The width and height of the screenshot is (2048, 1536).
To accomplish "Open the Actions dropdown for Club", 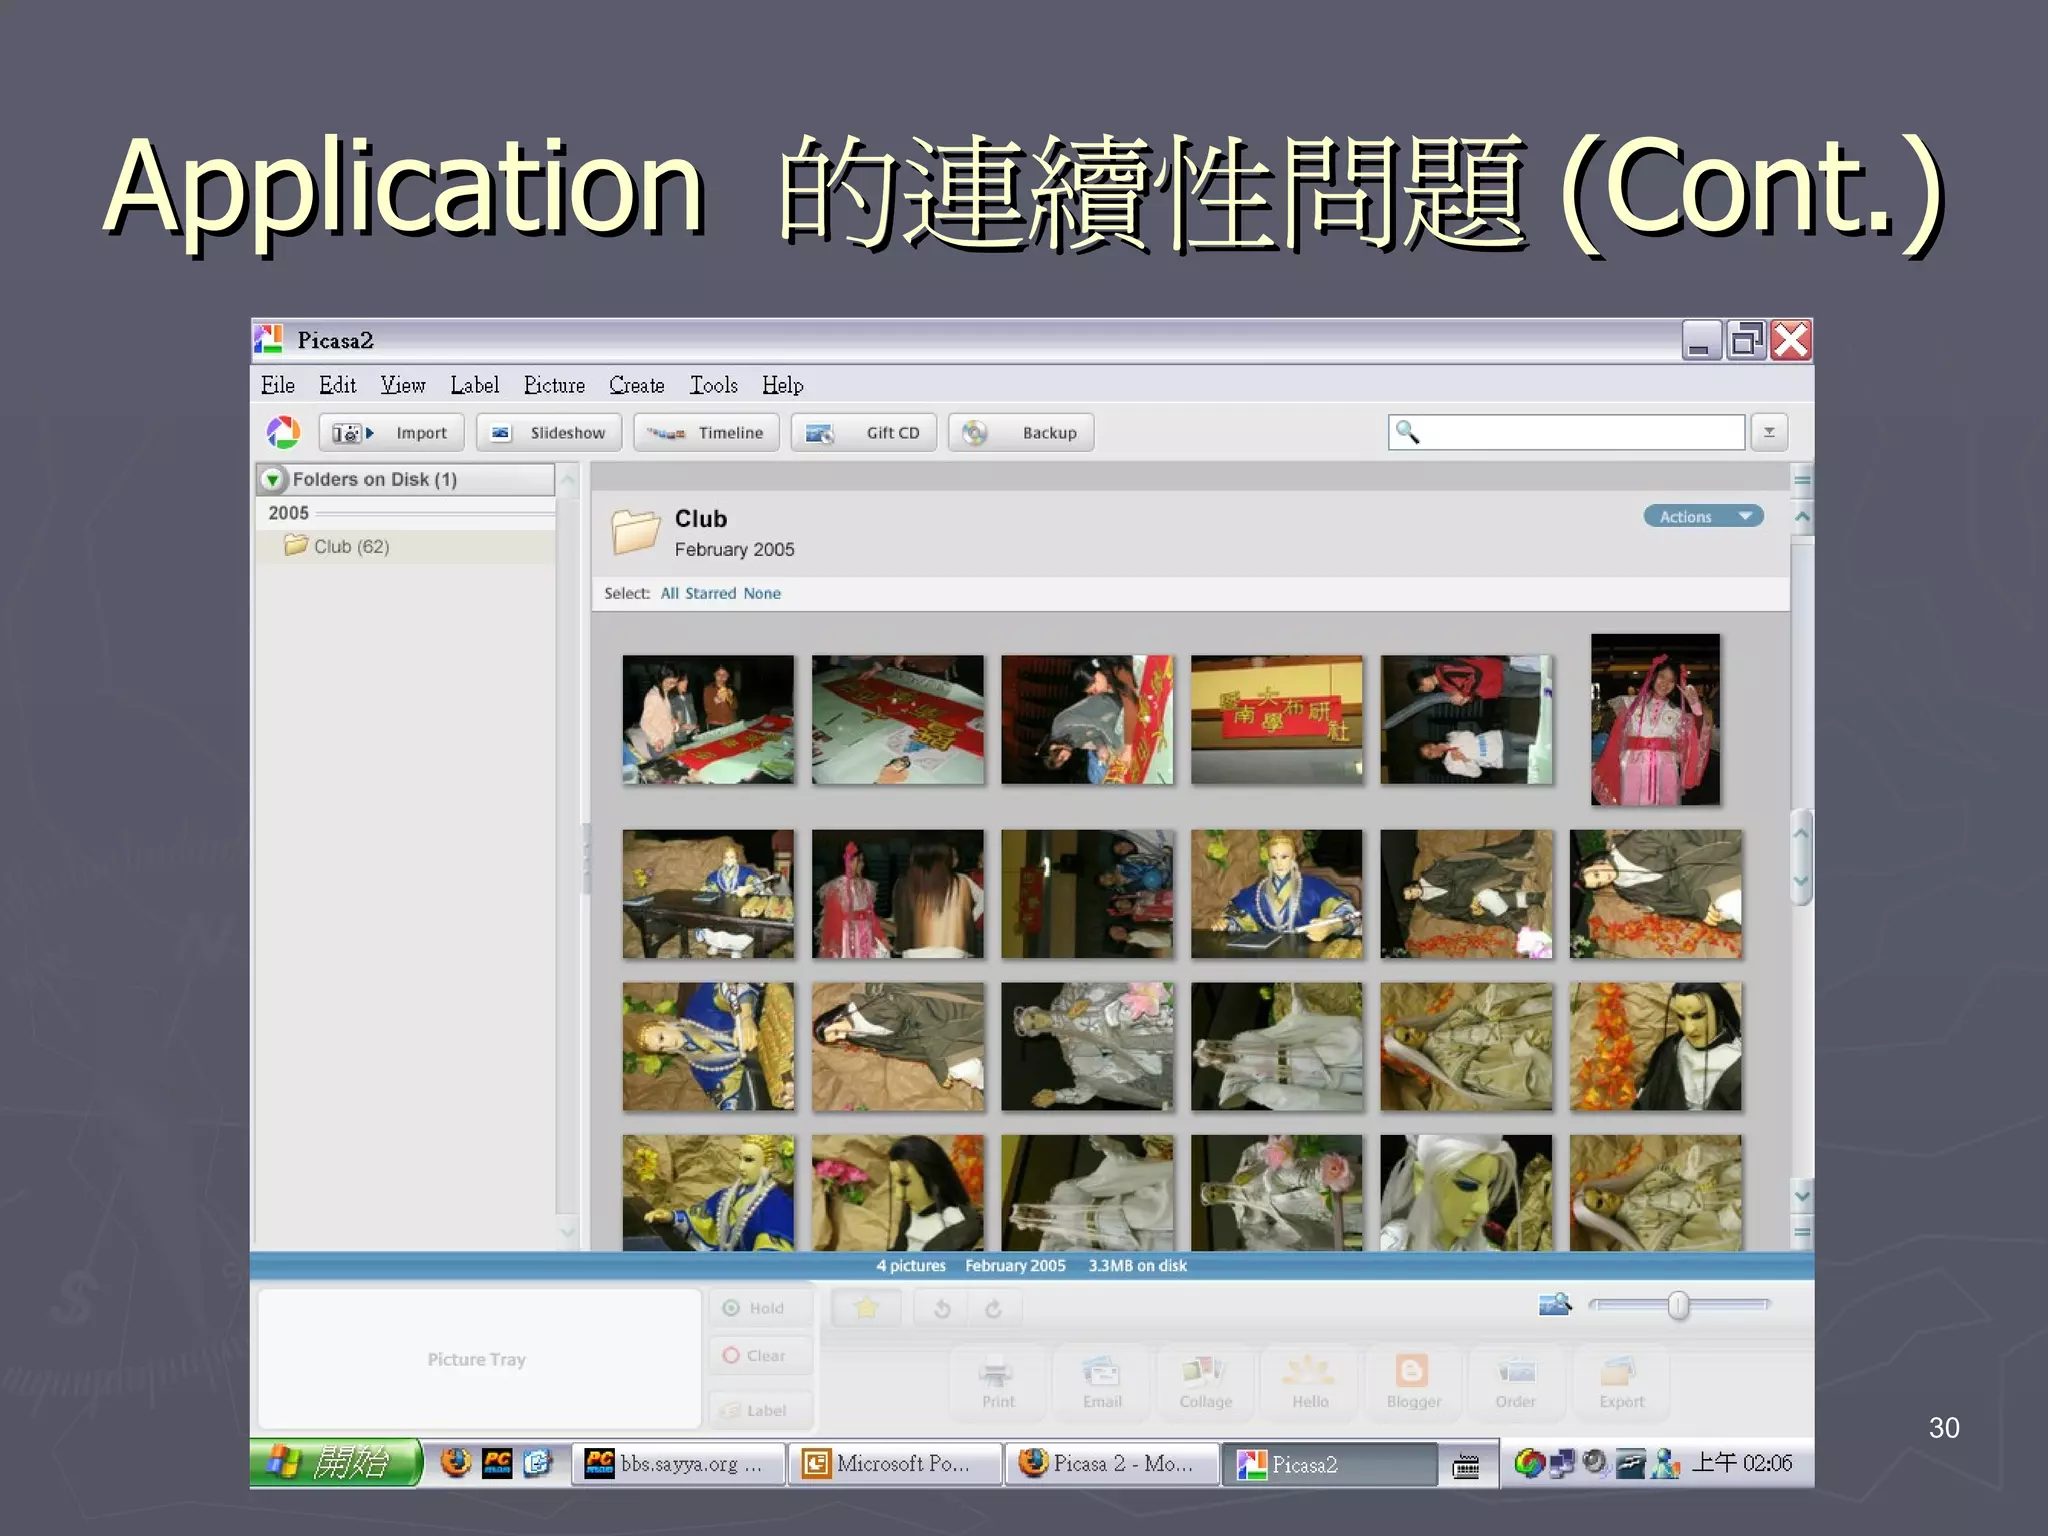I will point(1703,516).
